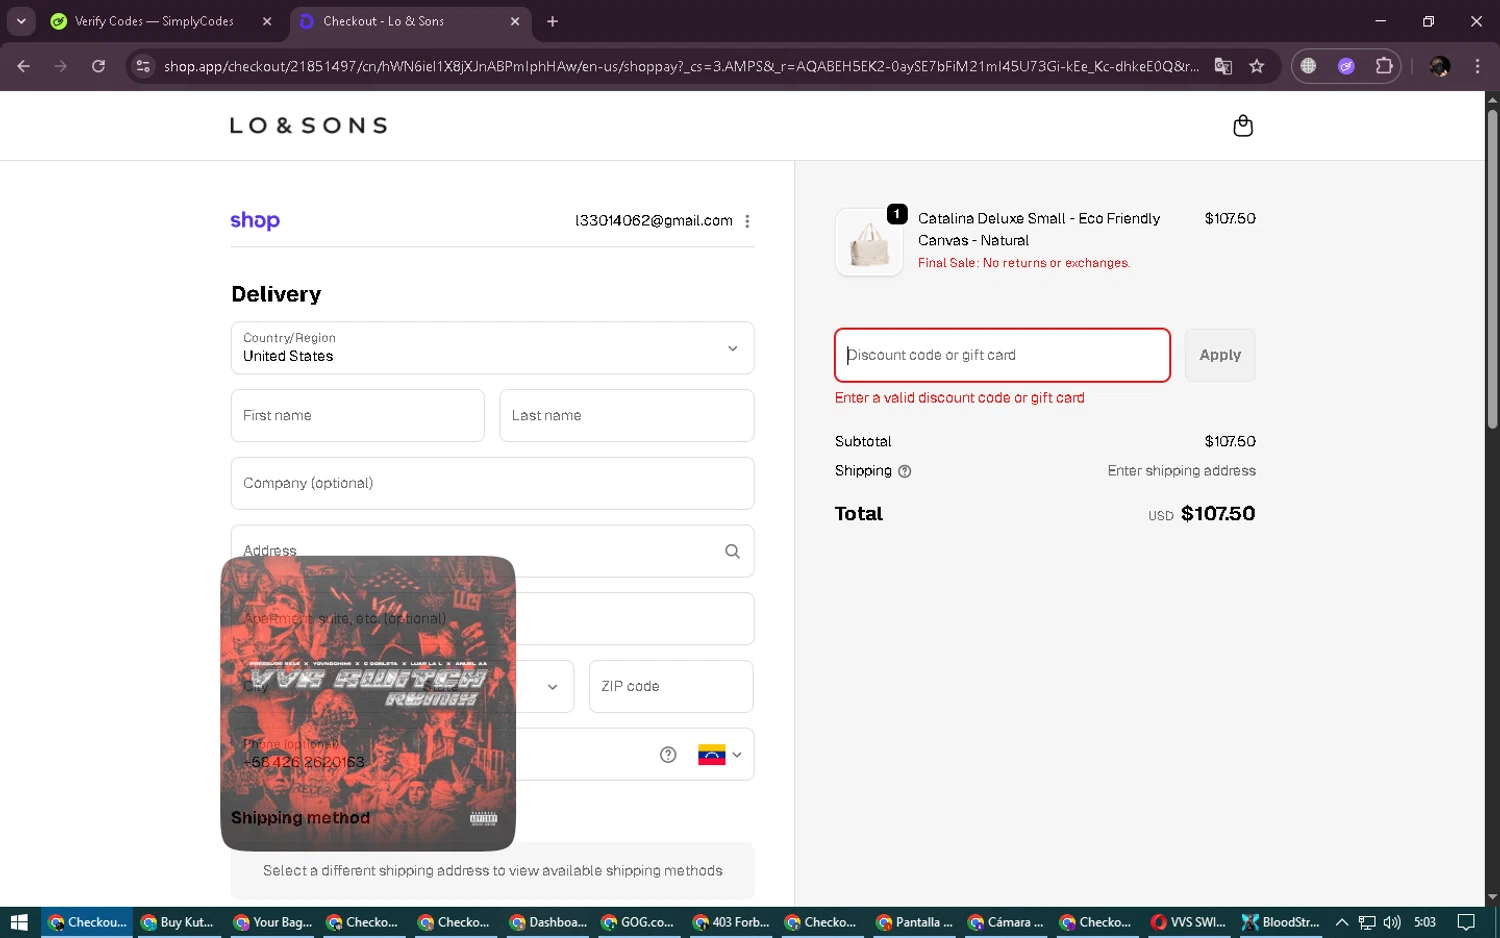The image size is (1500, 938).
Task: Go back with the browser back arrow
Action: 23,66
